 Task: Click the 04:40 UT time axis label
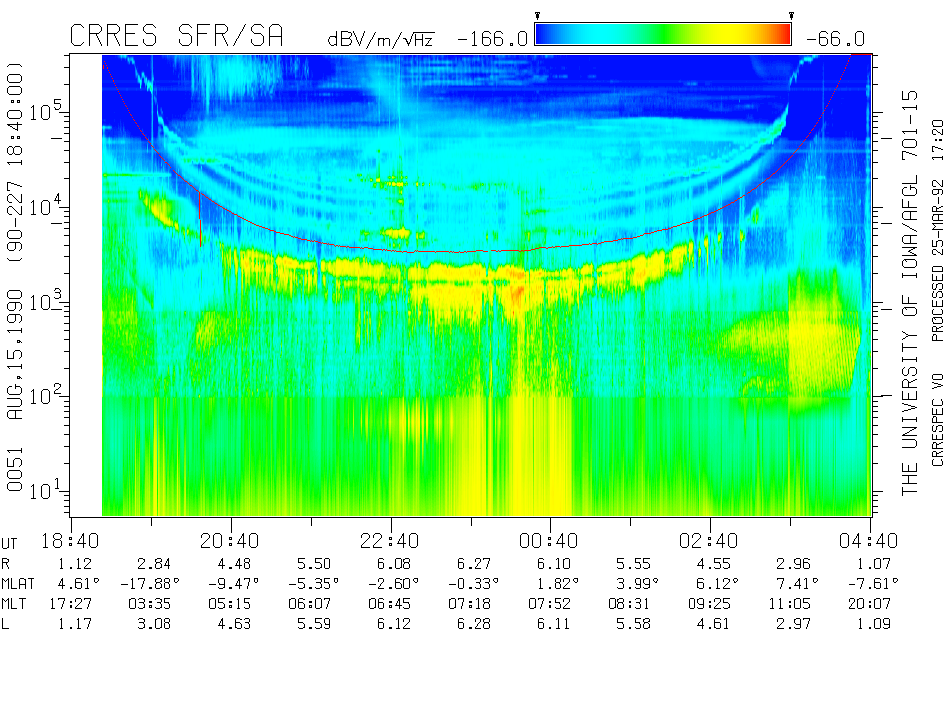[870, 540]
